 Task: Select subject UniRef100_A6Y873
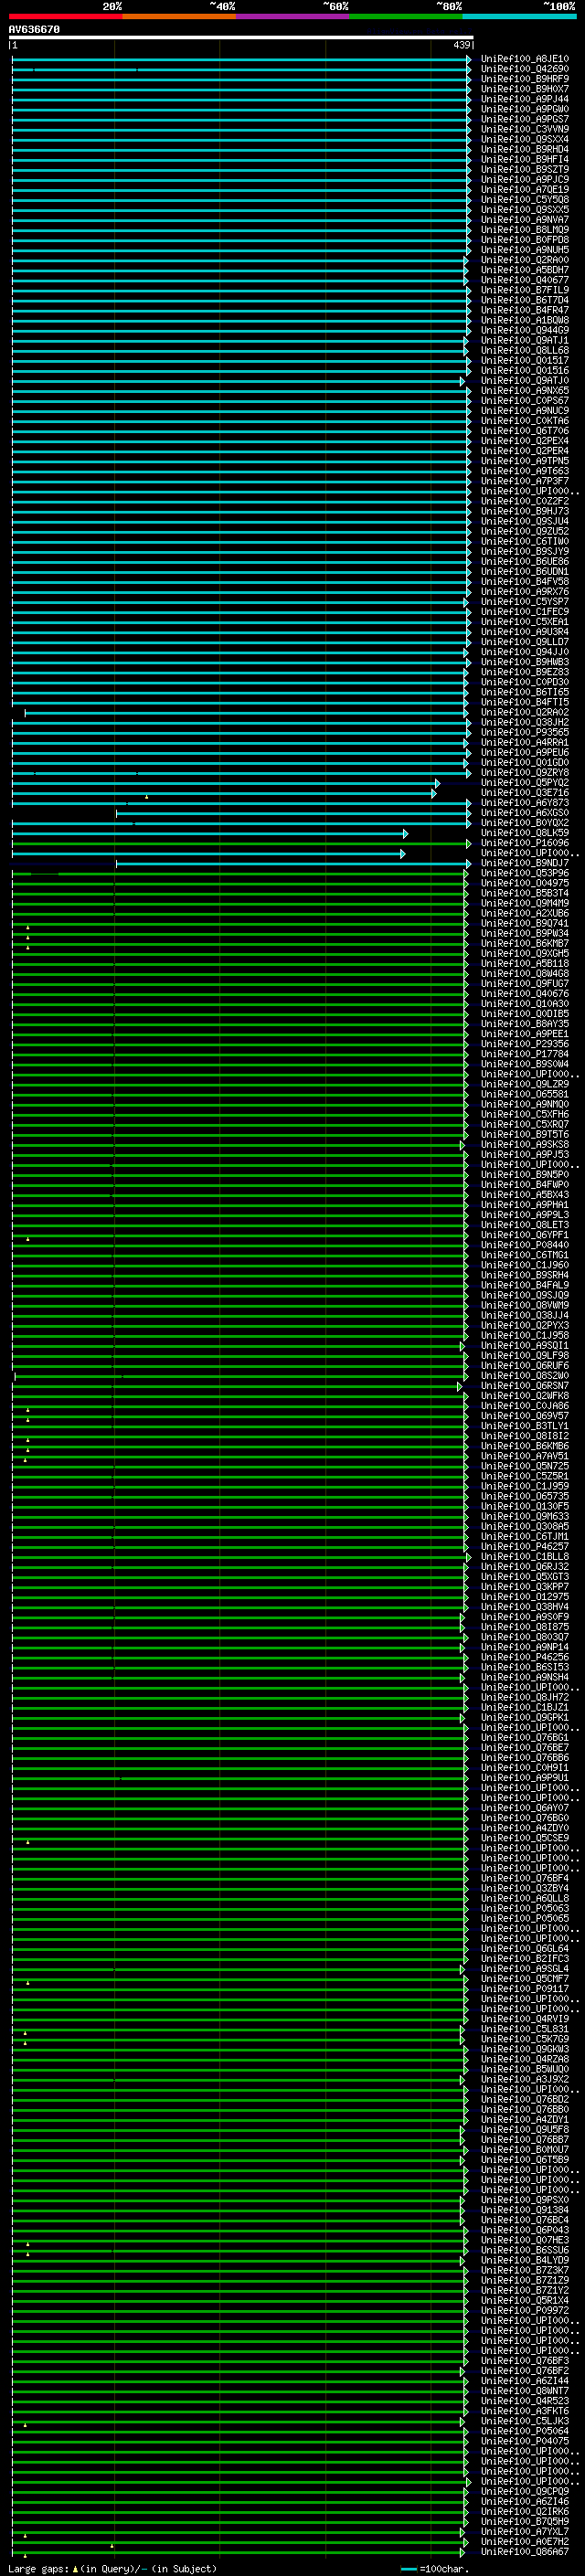pos(525,803)
